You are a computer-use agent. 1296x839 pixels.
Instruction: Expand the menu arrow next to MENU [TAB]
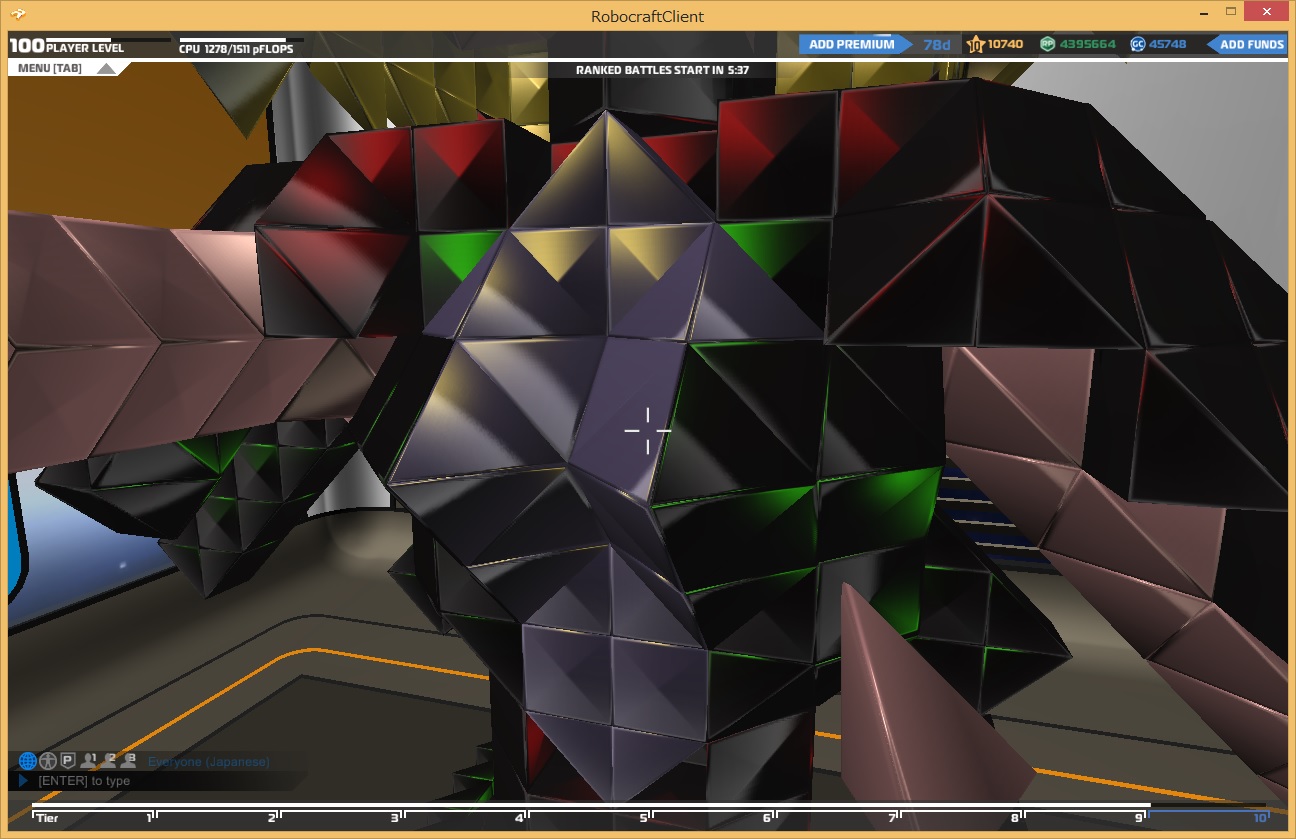107,69
